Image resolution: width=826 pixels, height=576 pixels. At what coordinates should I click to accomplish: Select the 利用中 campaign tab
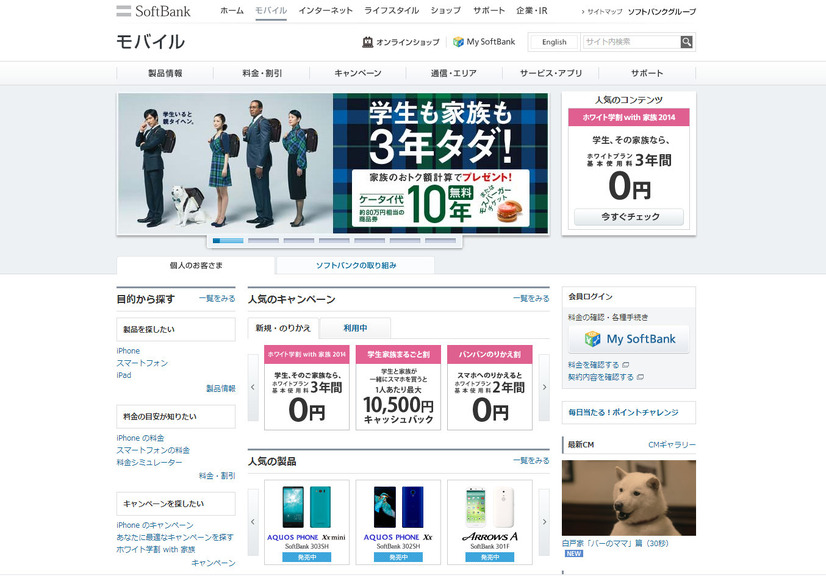click(355, 328)
